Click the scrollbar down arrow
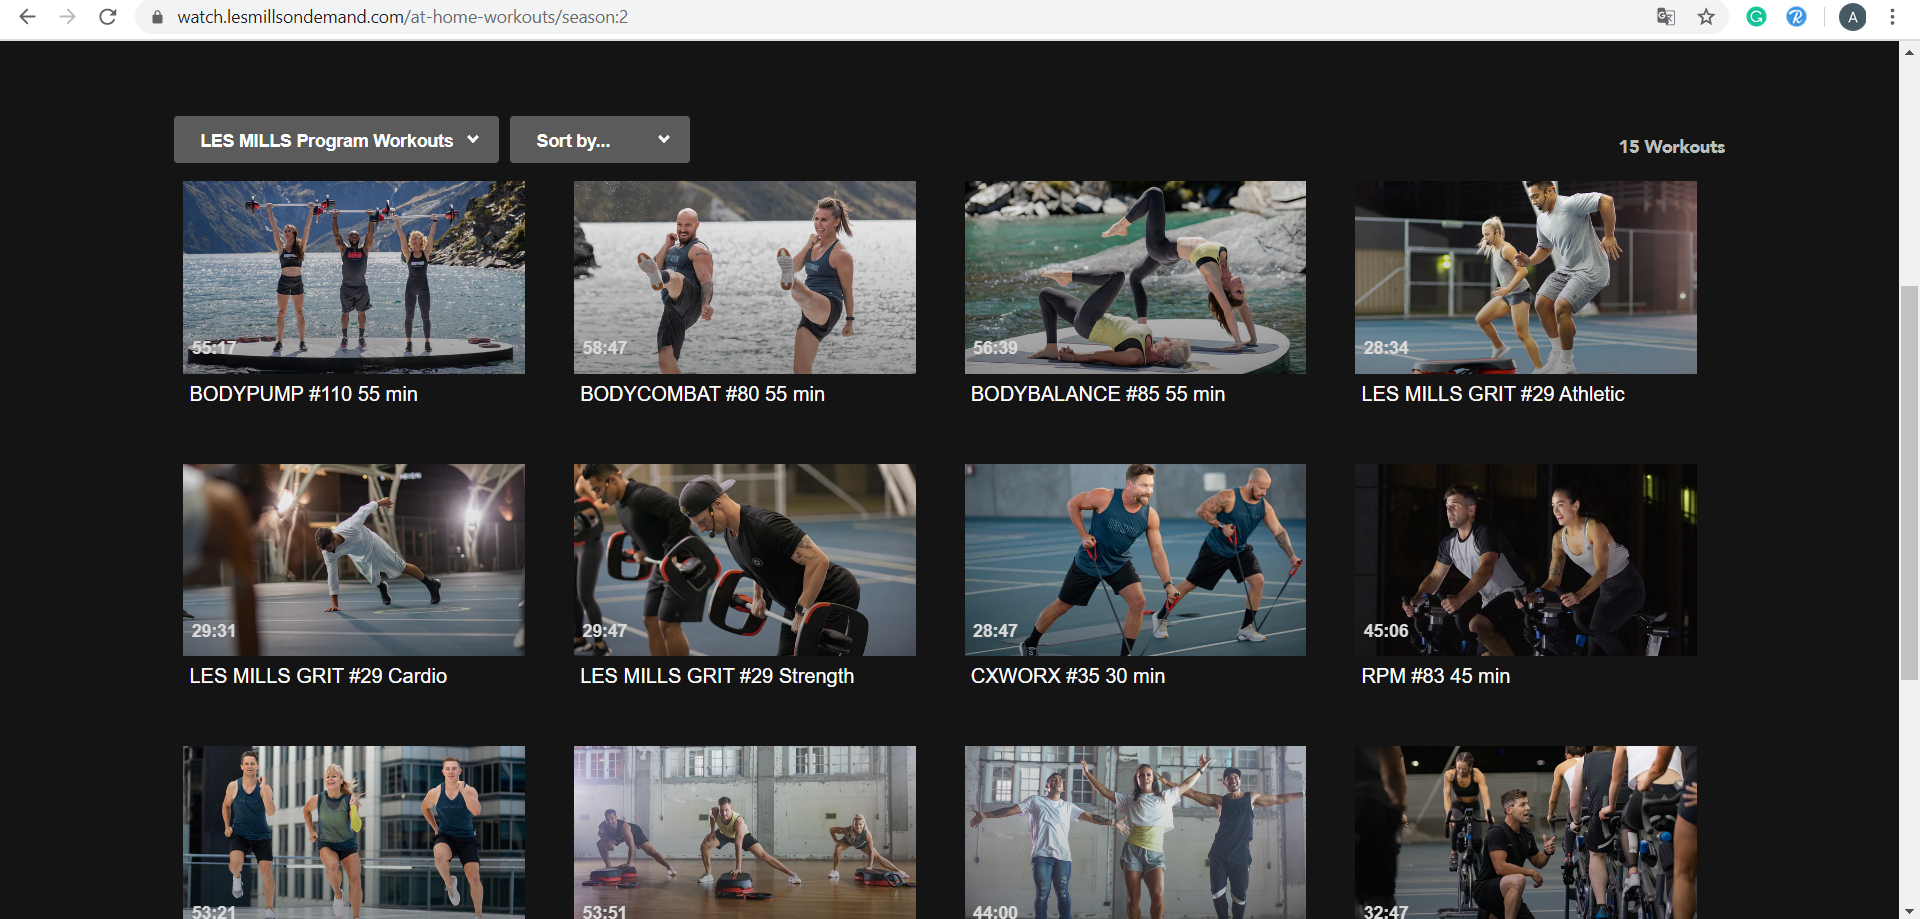 1910,910
